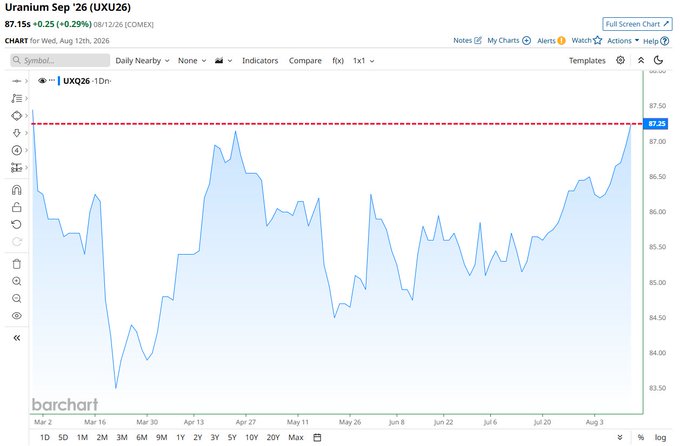This screenshot has height=446, width=680.
Task: Collapse the chart toolbar with double chevron
Action: pos(641,60)
